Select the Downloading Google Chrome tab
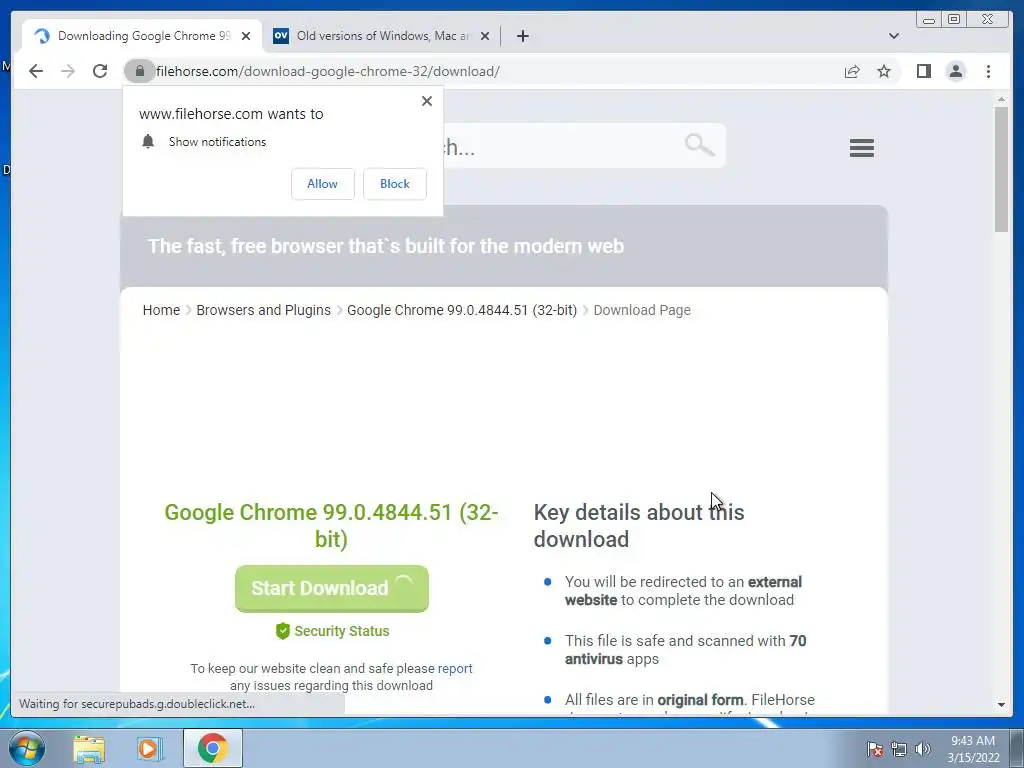 click(x=142, y=36)
